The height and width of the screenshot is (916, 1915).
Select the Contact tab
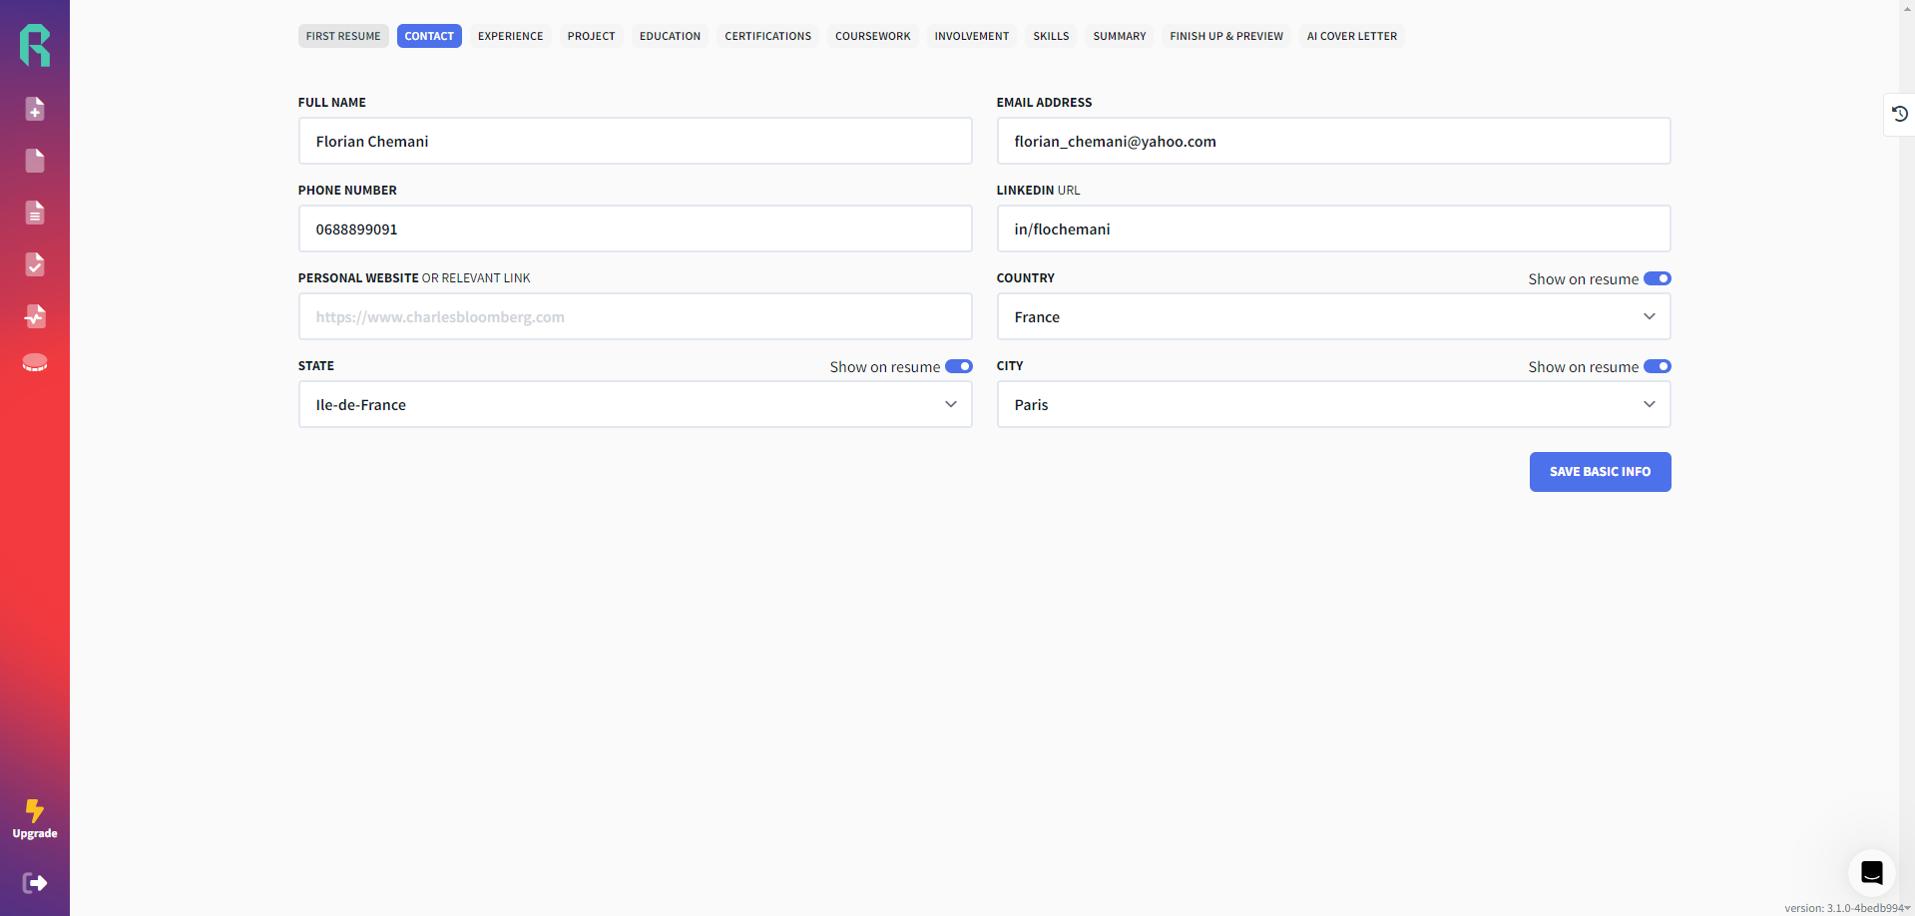coord(429,36)
